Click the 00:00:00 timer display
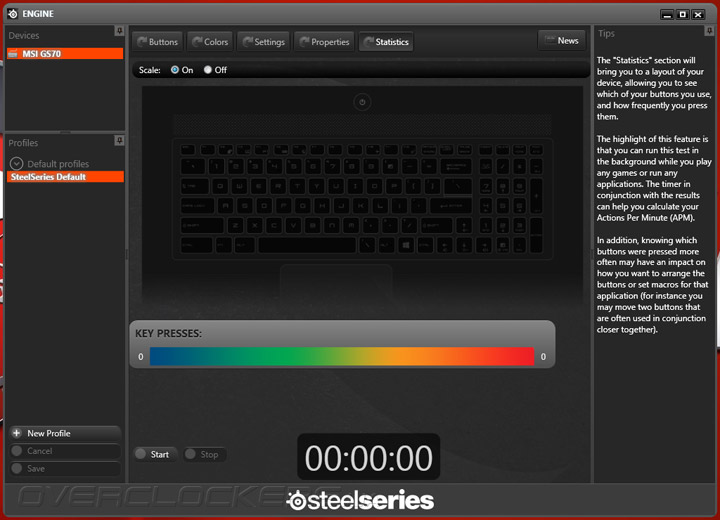Image resolution: width=720 pixels, height=520 pixels. pyautogui.click(x=368, y=457)
